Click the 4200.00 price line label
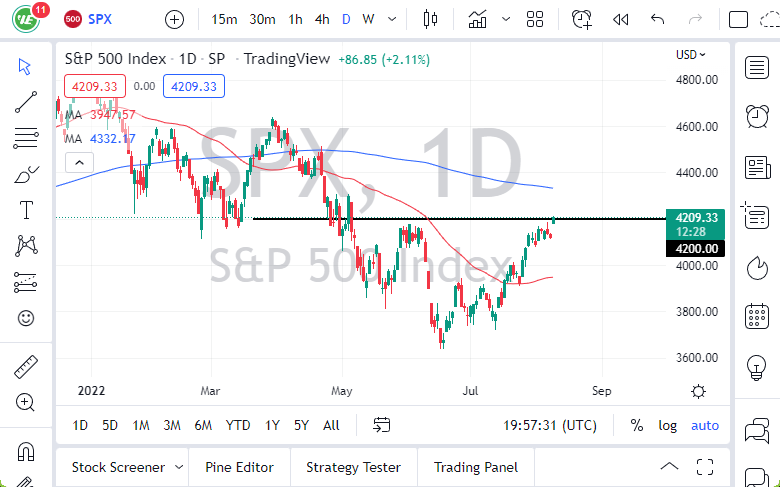This screenshot has height=487, width=780. tap(696, 248)
